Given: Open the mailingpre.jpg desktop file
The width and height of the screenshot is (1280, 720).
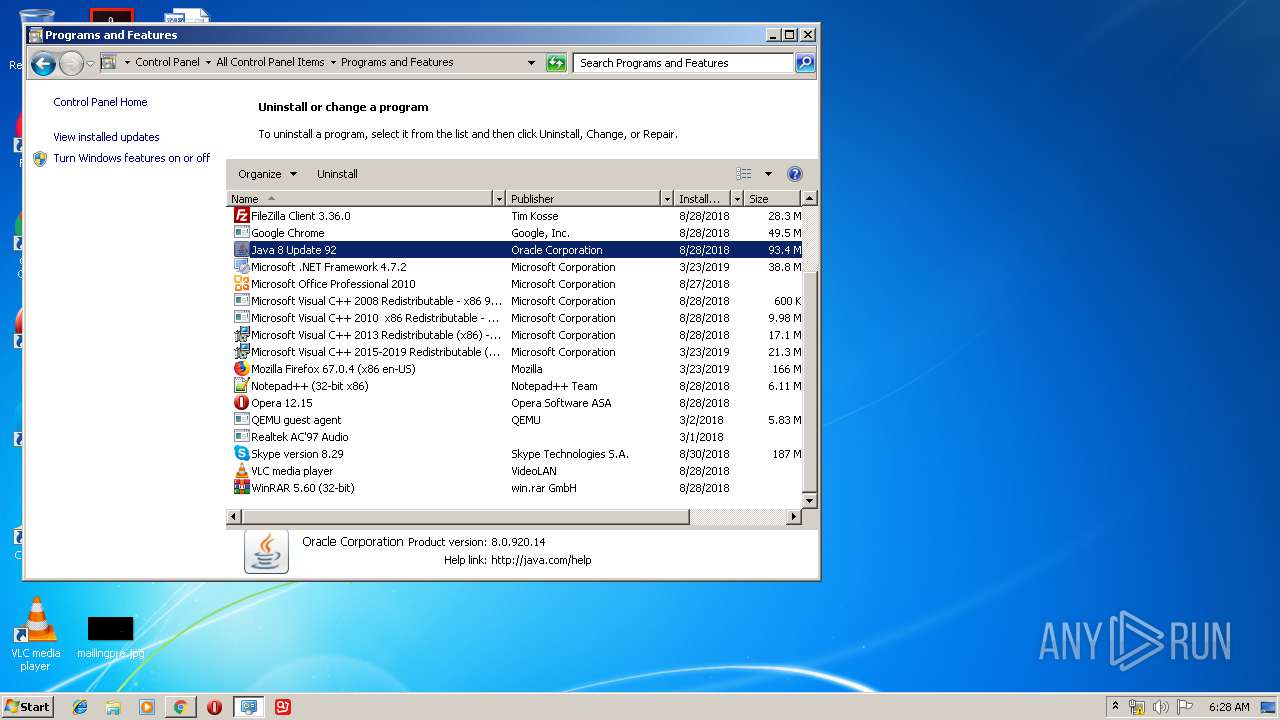Looking at the screenshot, I should [110, 637].
